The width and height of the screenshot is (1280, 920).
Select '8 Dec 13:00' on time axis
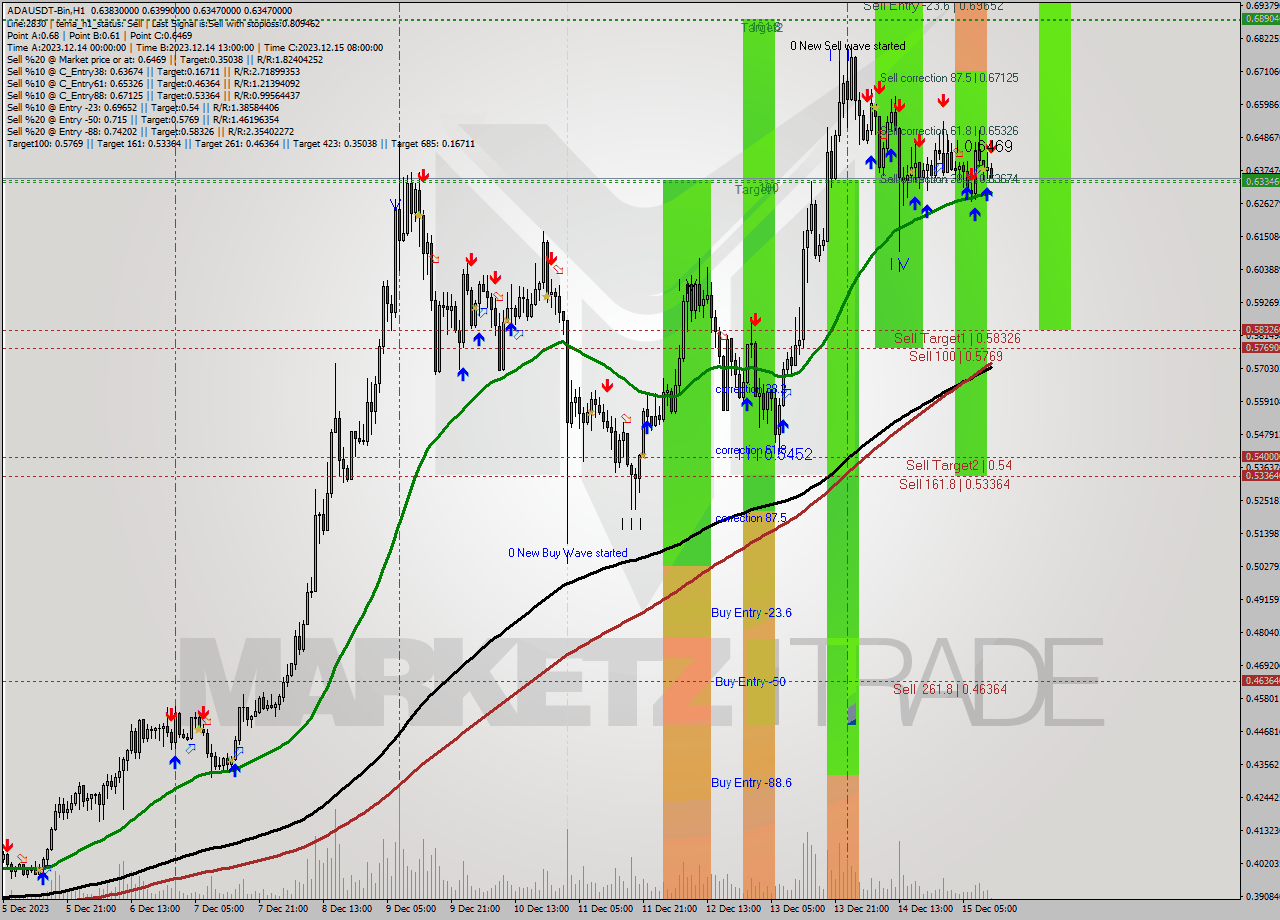347,909
